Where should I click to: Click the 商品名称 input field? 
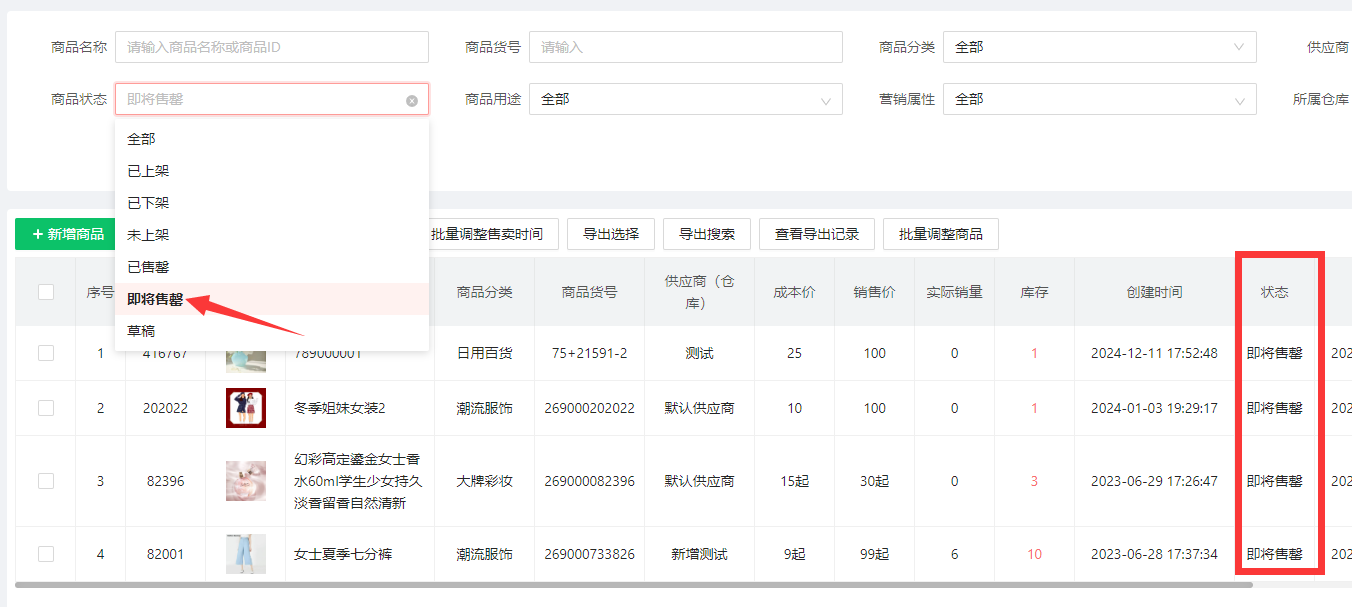coord(271,47)
